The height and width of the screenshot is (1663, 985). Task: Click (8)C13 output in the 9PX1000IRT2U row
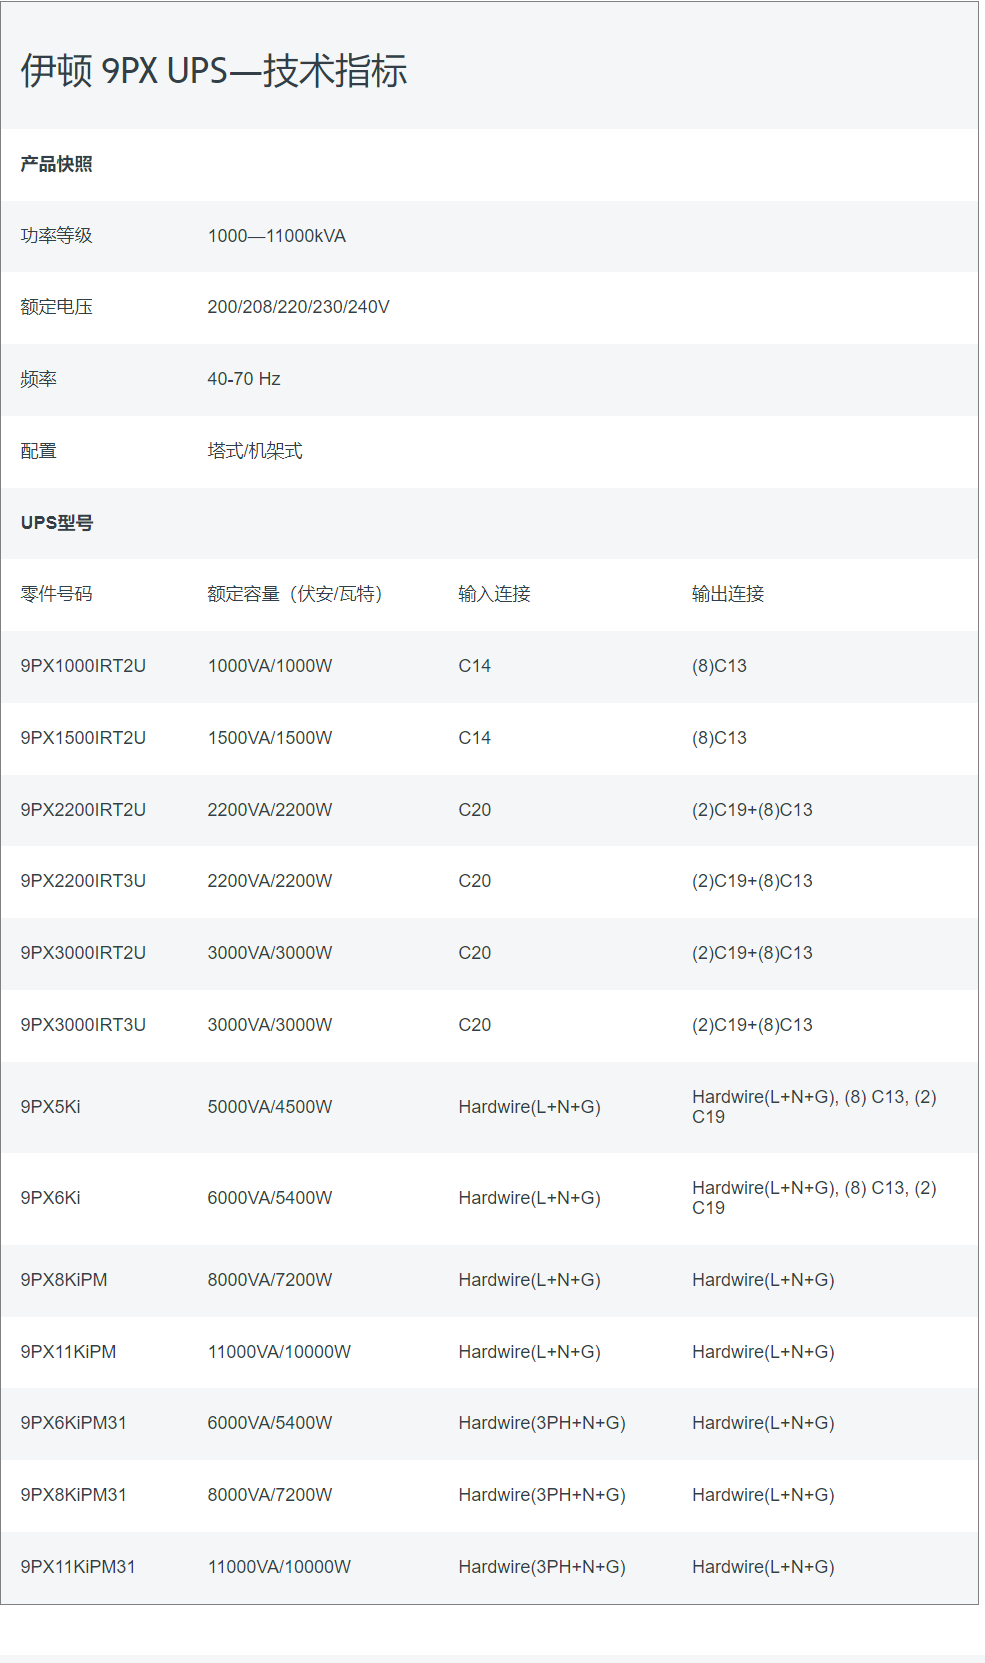[x=720, y=666]
